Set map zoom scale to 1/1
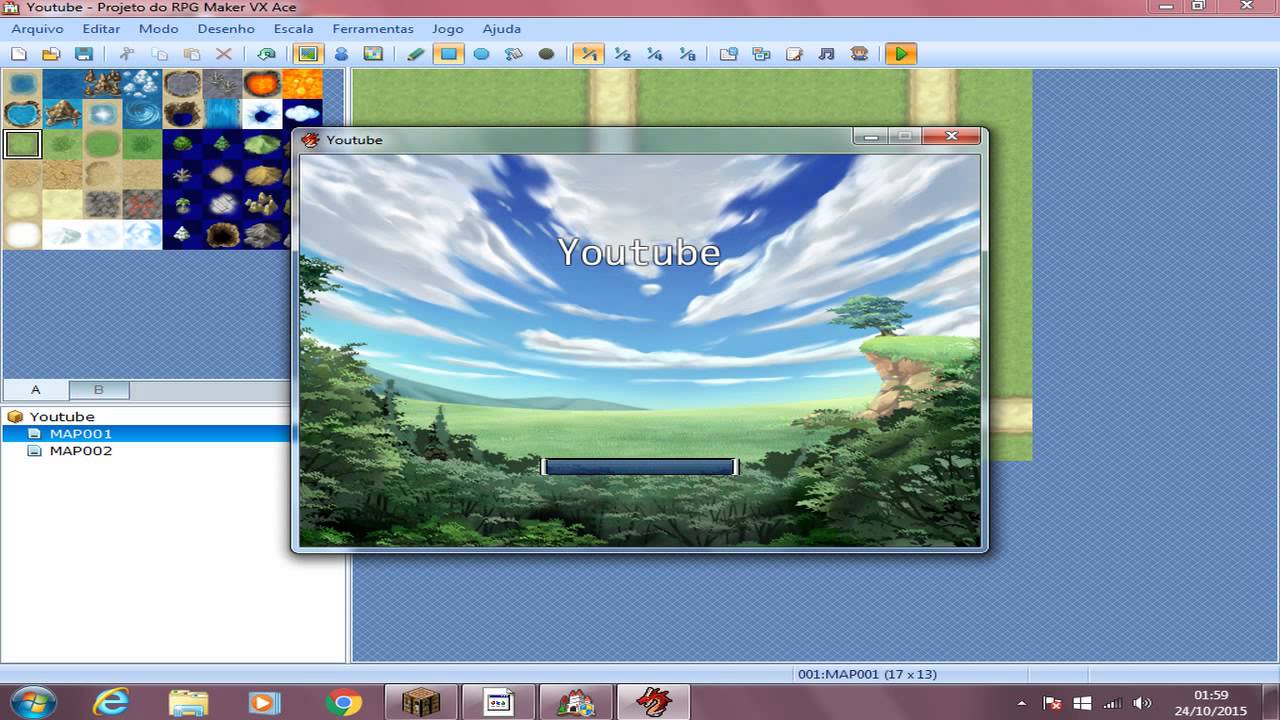Screen dimensions: 1280x720 [589, 54]
